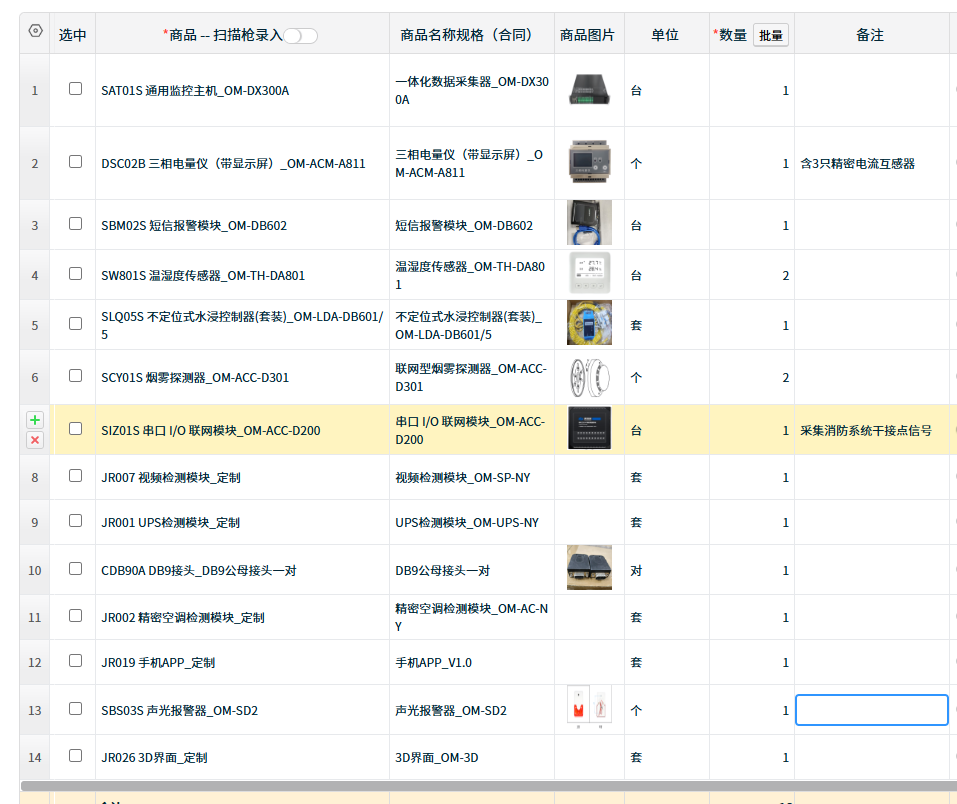The width and height of the screenshot is (957, 804).
Task: Click the red delete row icon
Action: 35,440
